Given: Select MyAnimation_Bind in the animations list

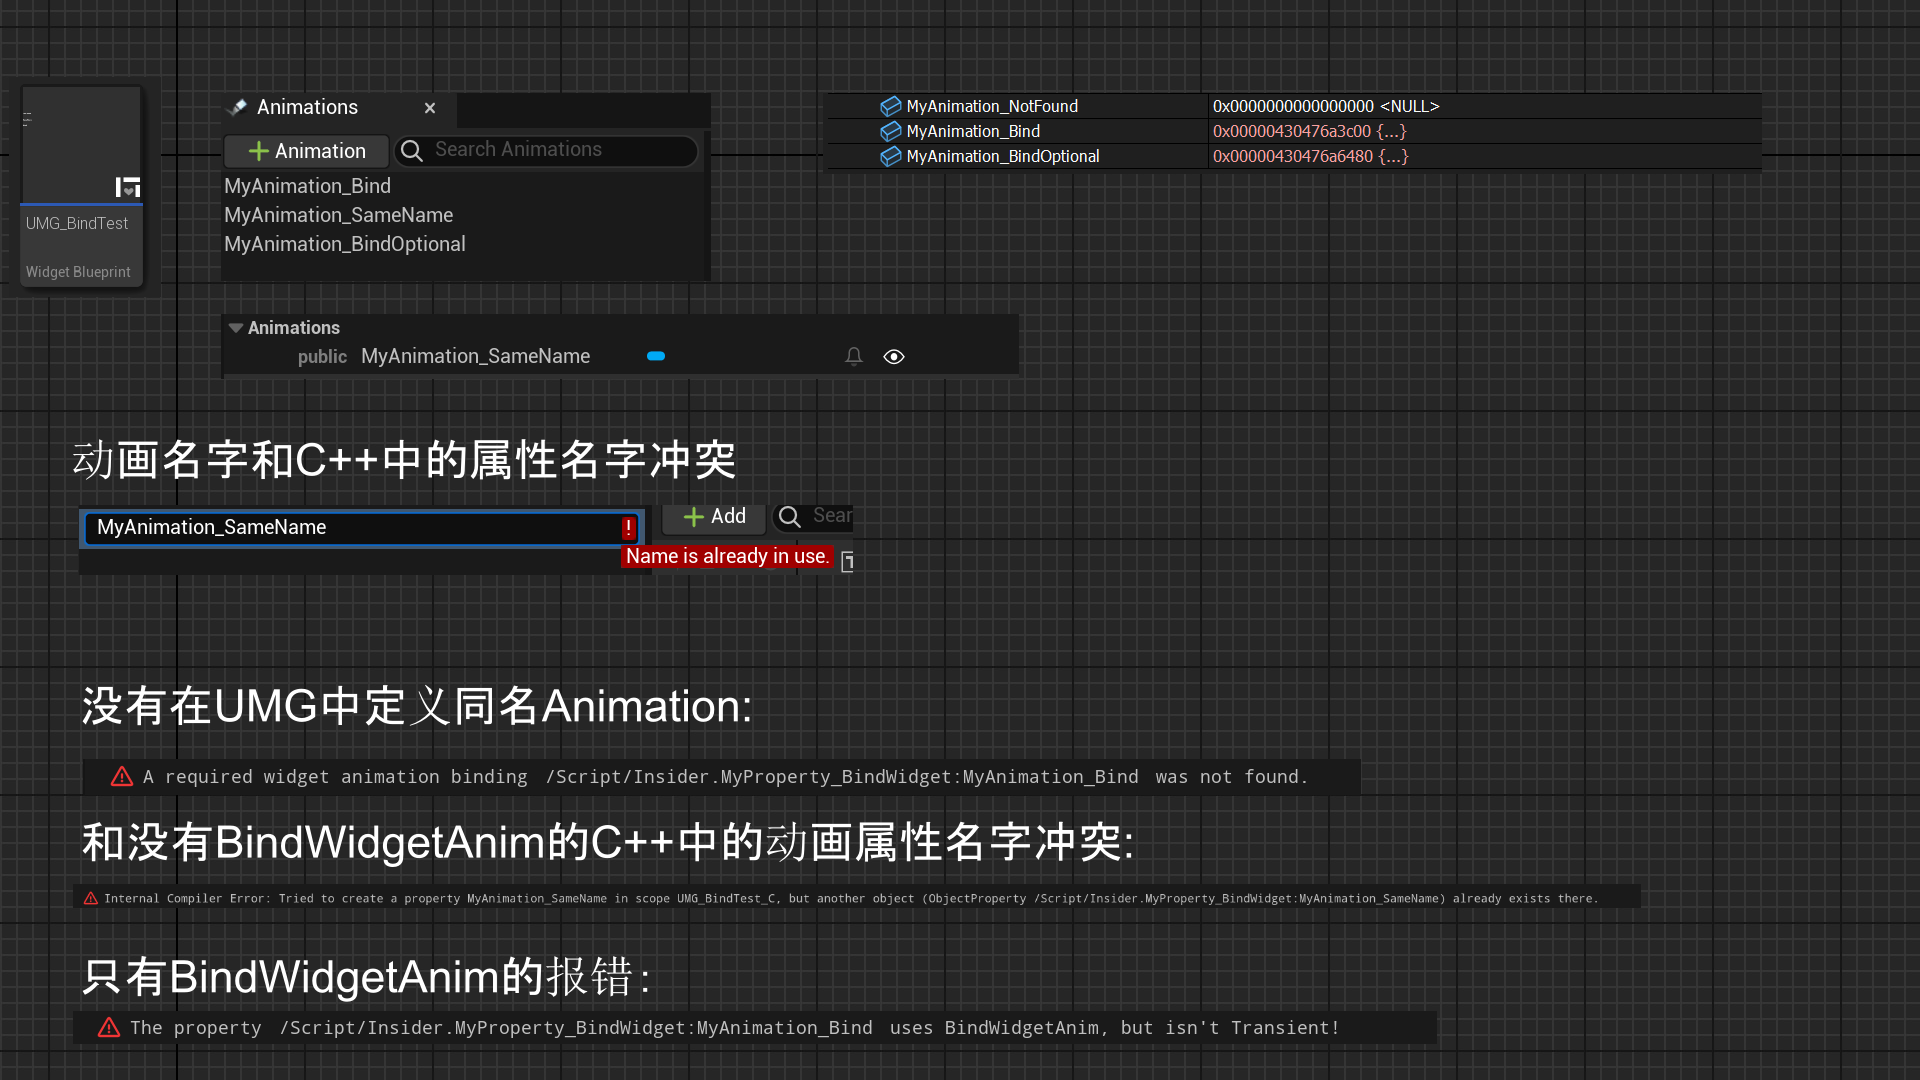Looking at the screenshot, I should click(x=307, y=186).
